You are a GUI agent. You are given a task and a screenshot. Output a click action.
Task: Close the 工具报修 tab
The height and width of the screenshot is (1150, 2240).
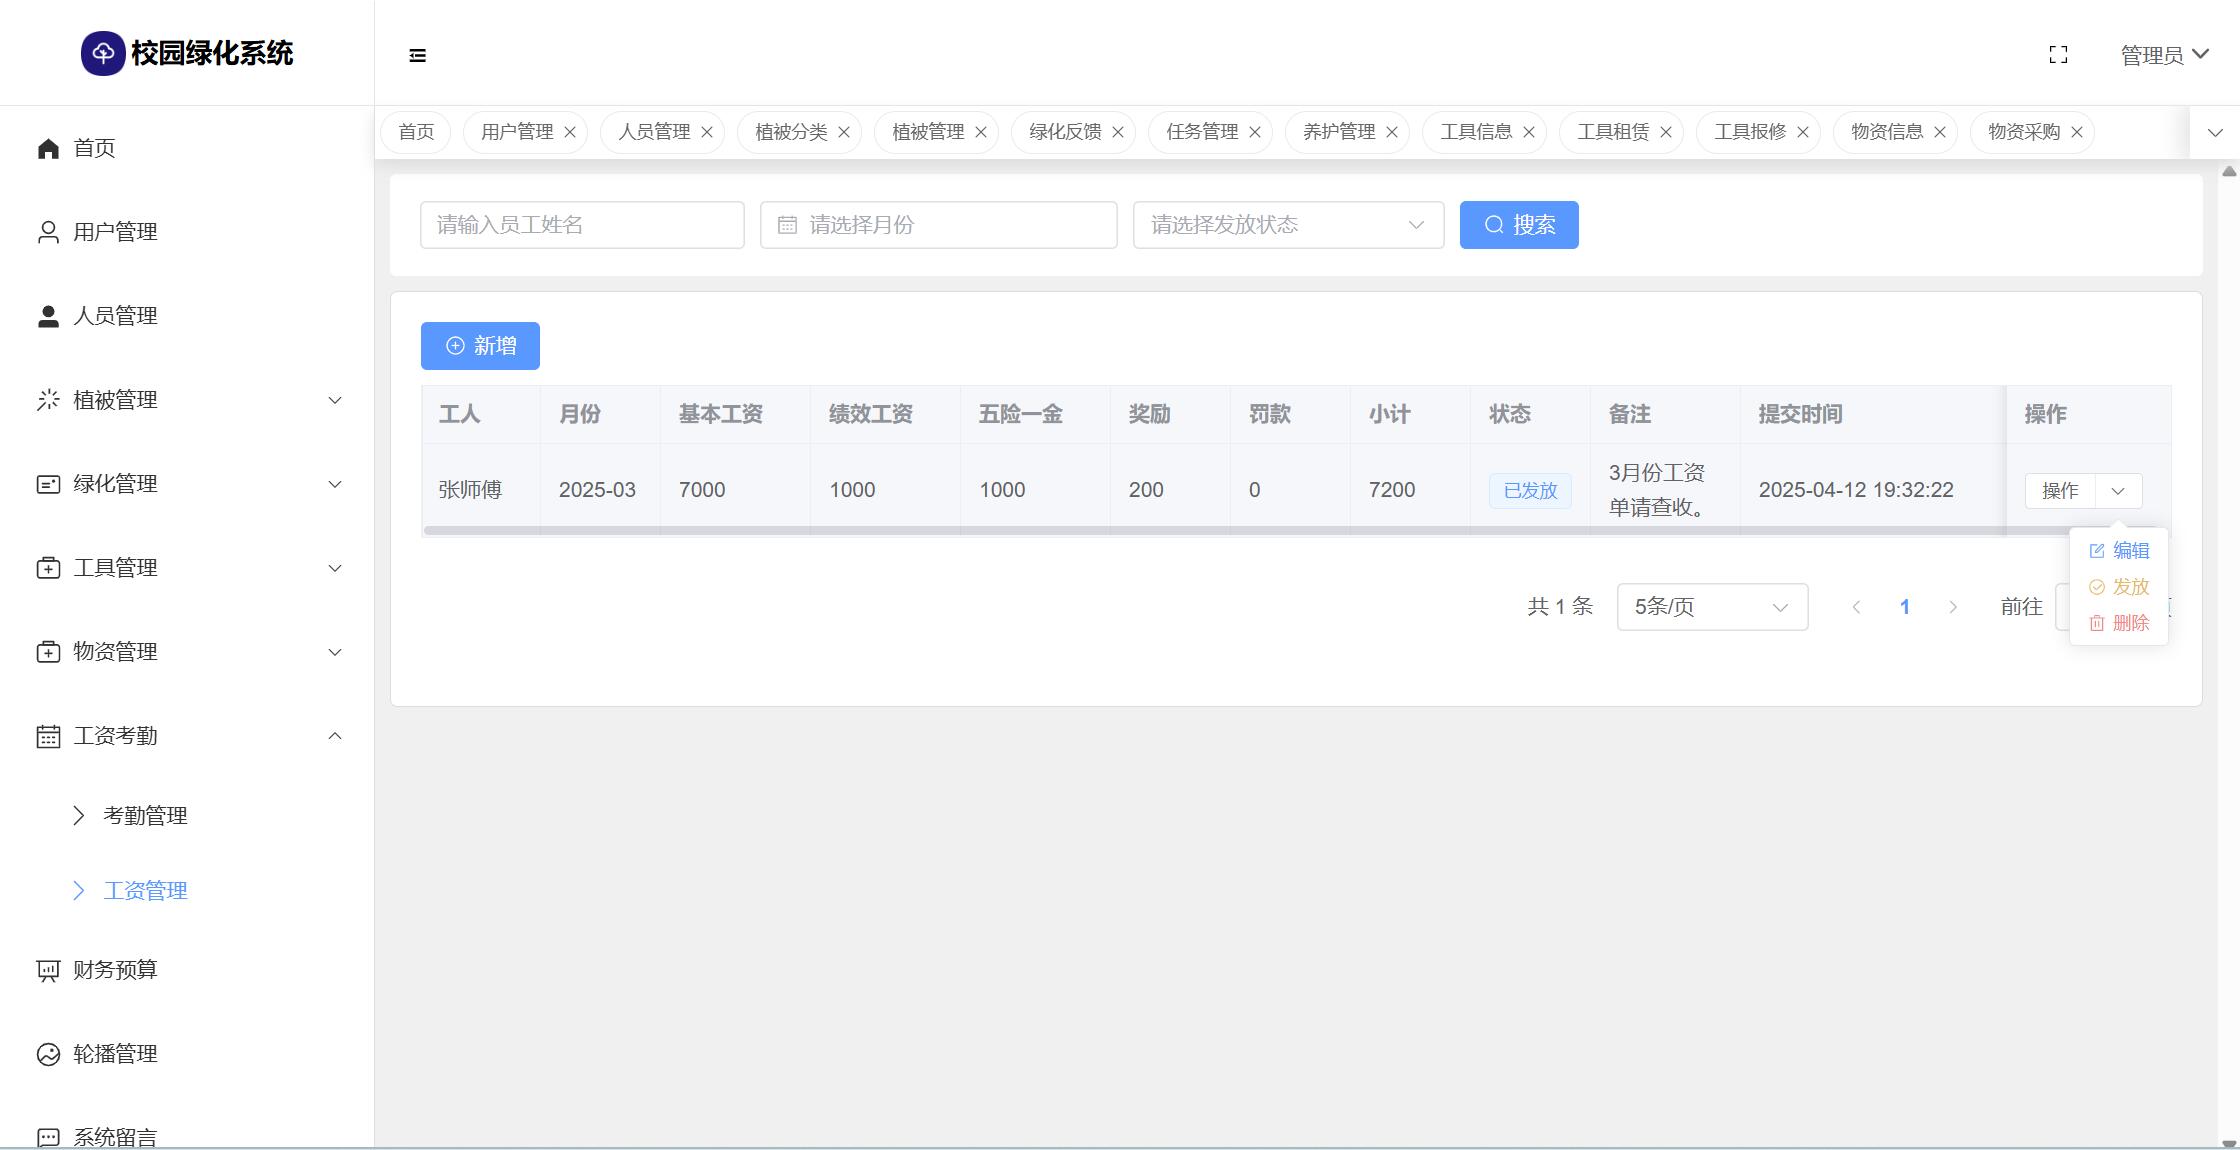(1803, 132)
